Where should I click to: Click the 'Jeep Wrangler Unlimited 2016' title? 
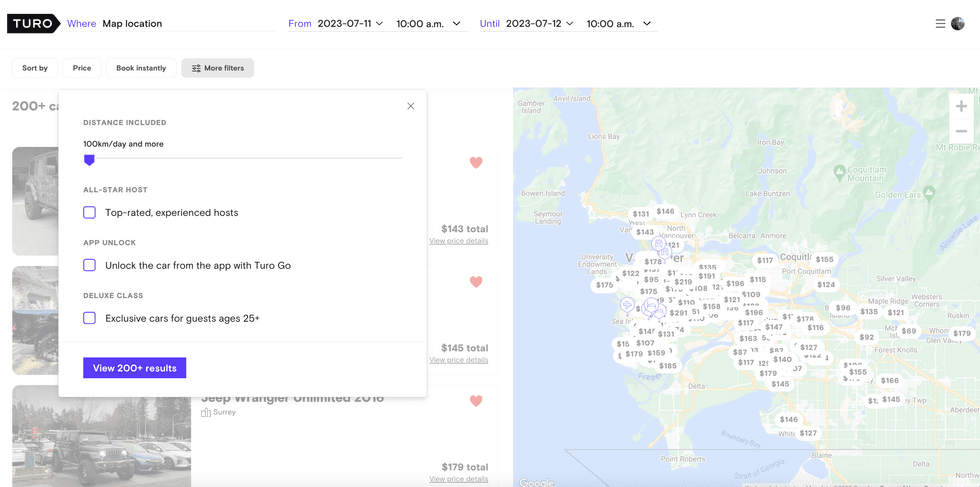[292, 398]
